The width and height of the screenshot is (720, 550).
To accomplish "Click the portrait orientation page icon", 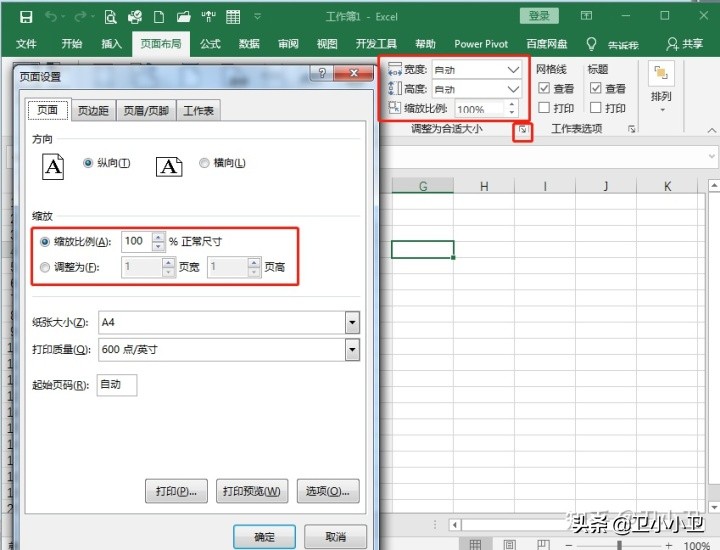I will pos(53,167).
